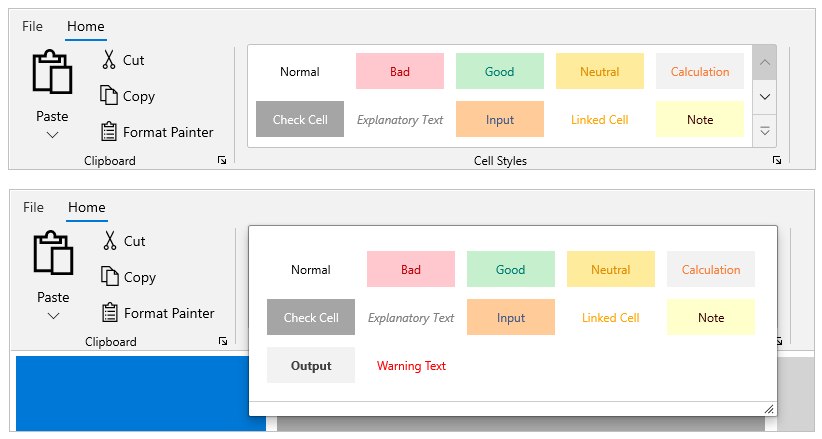Switch to the File tab in top ribbon
This screenshot has height=439, width=822.
[32, 26]
